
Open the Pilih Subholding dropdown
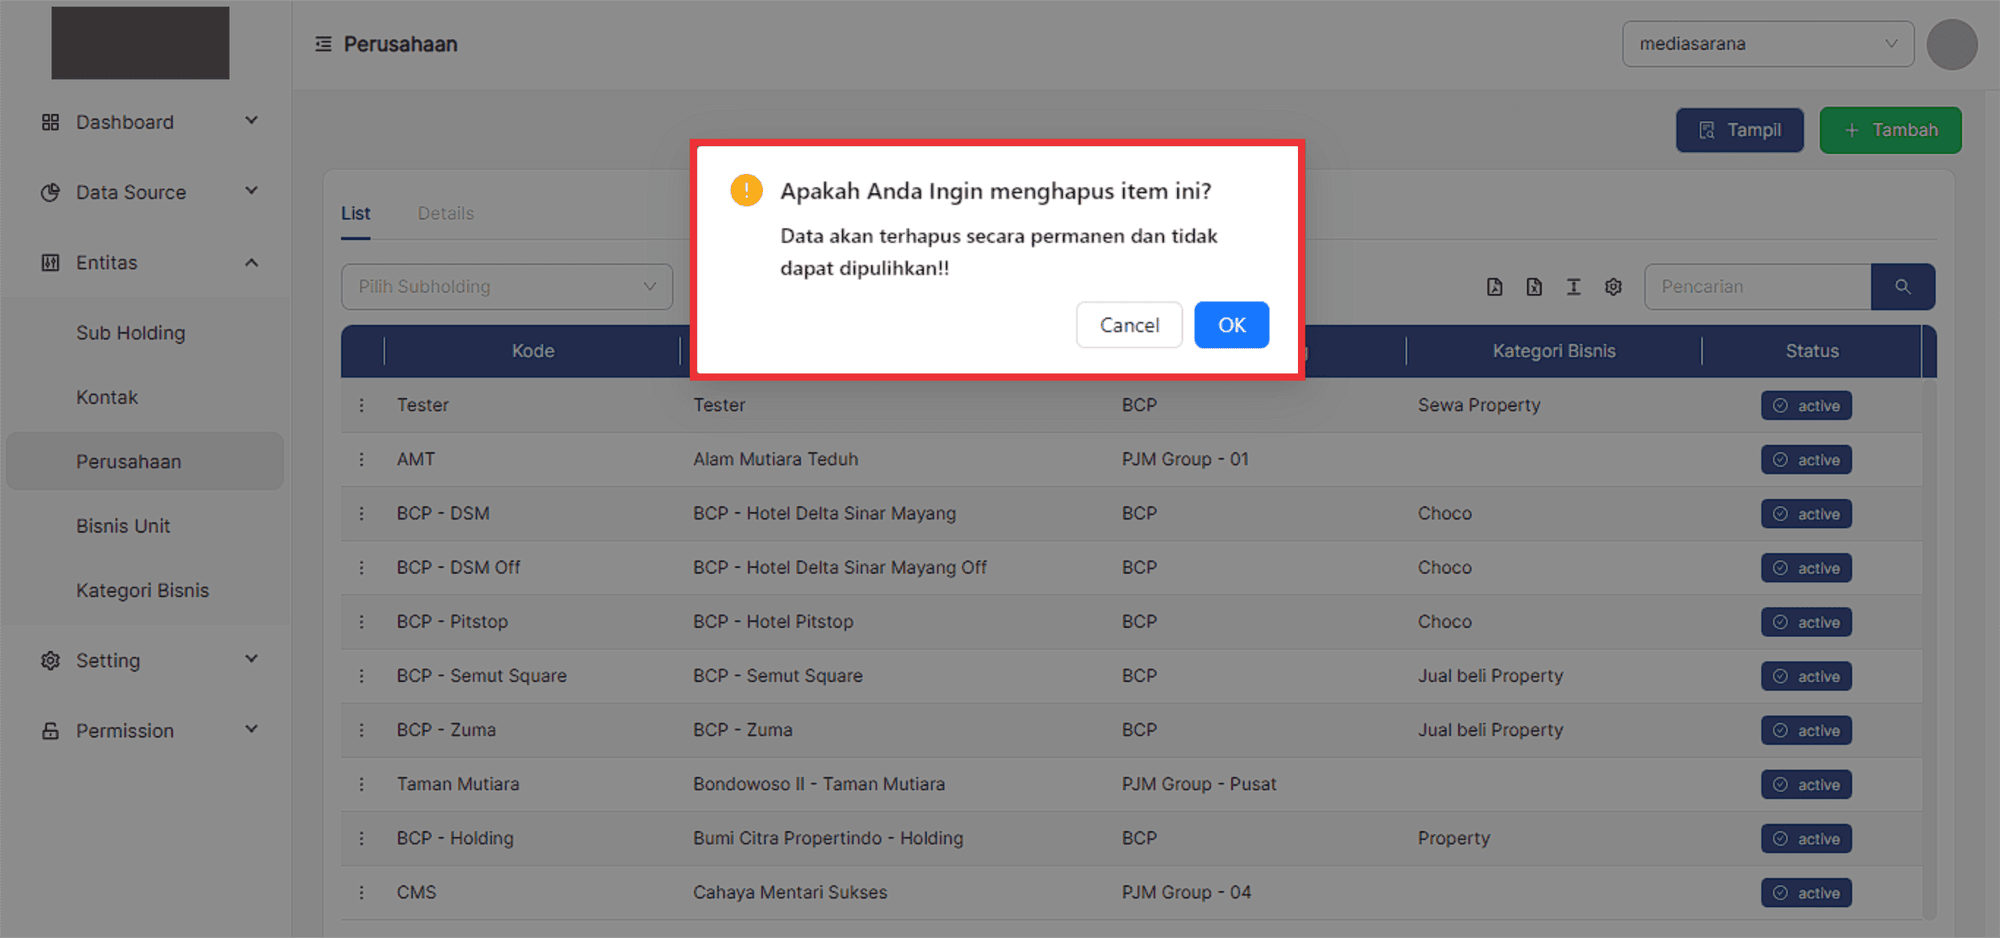[x=506, y=287]
